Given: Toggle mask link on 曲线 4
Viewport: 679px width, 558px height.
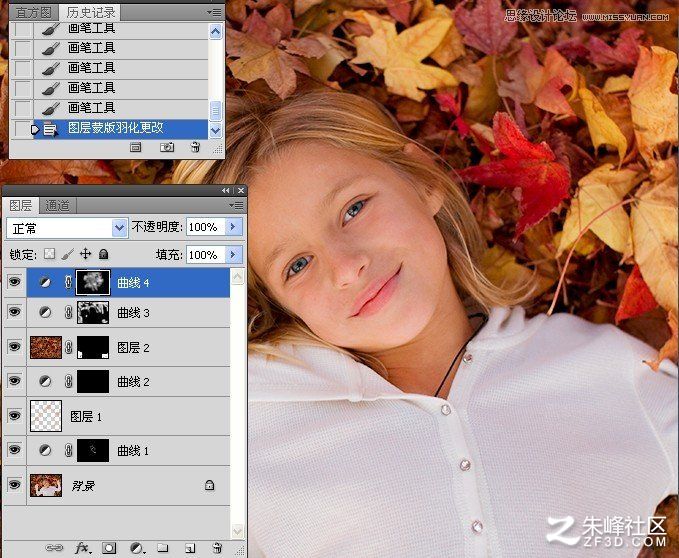Looking at the screenshot, I should coord(68,282).
